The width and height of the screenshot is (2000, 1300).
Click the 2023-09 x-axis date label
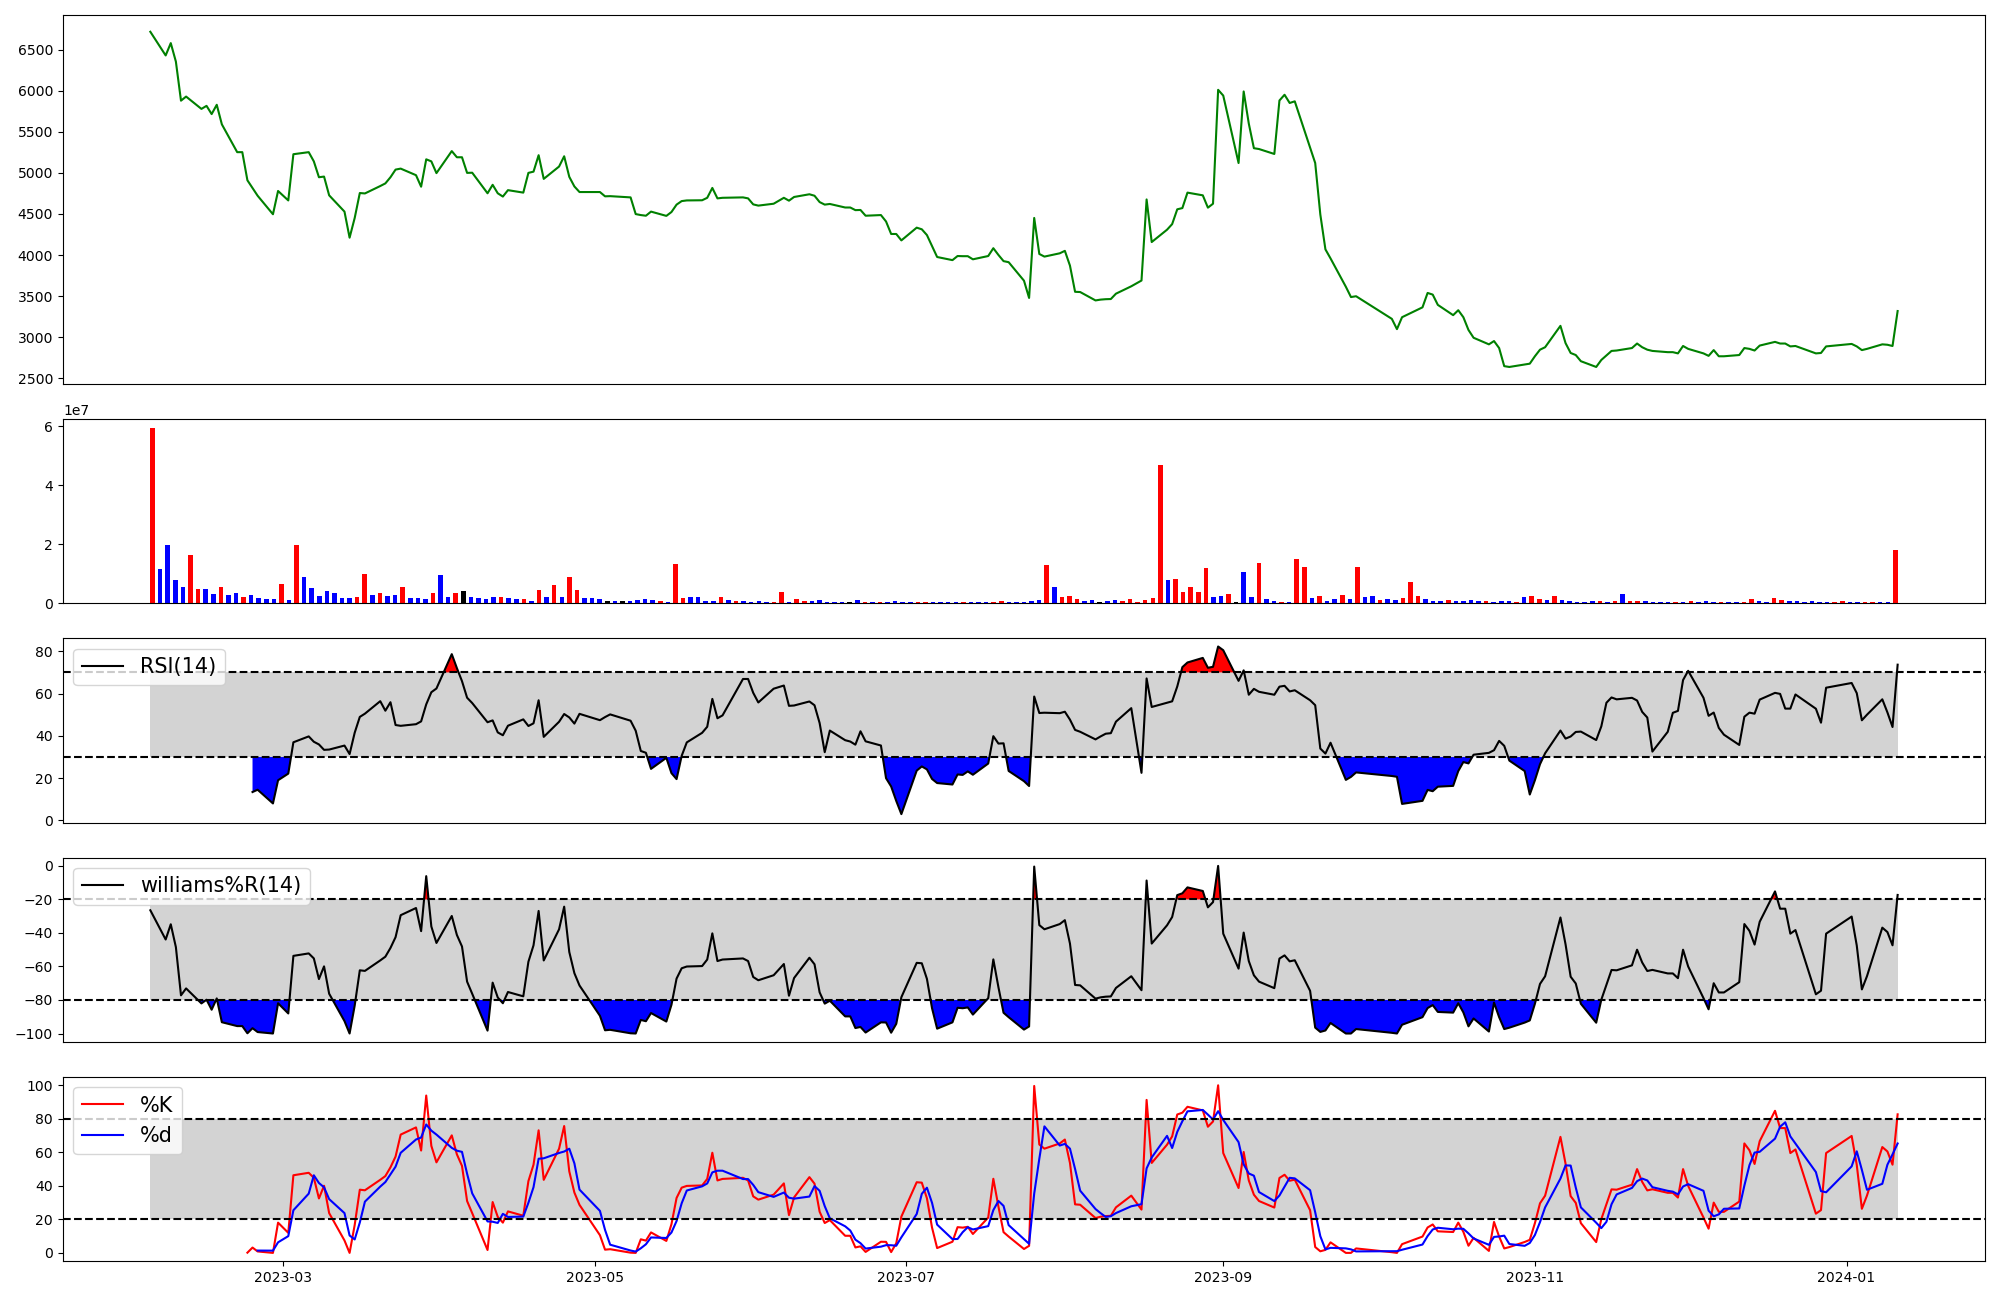[x=1223, y=1277]
